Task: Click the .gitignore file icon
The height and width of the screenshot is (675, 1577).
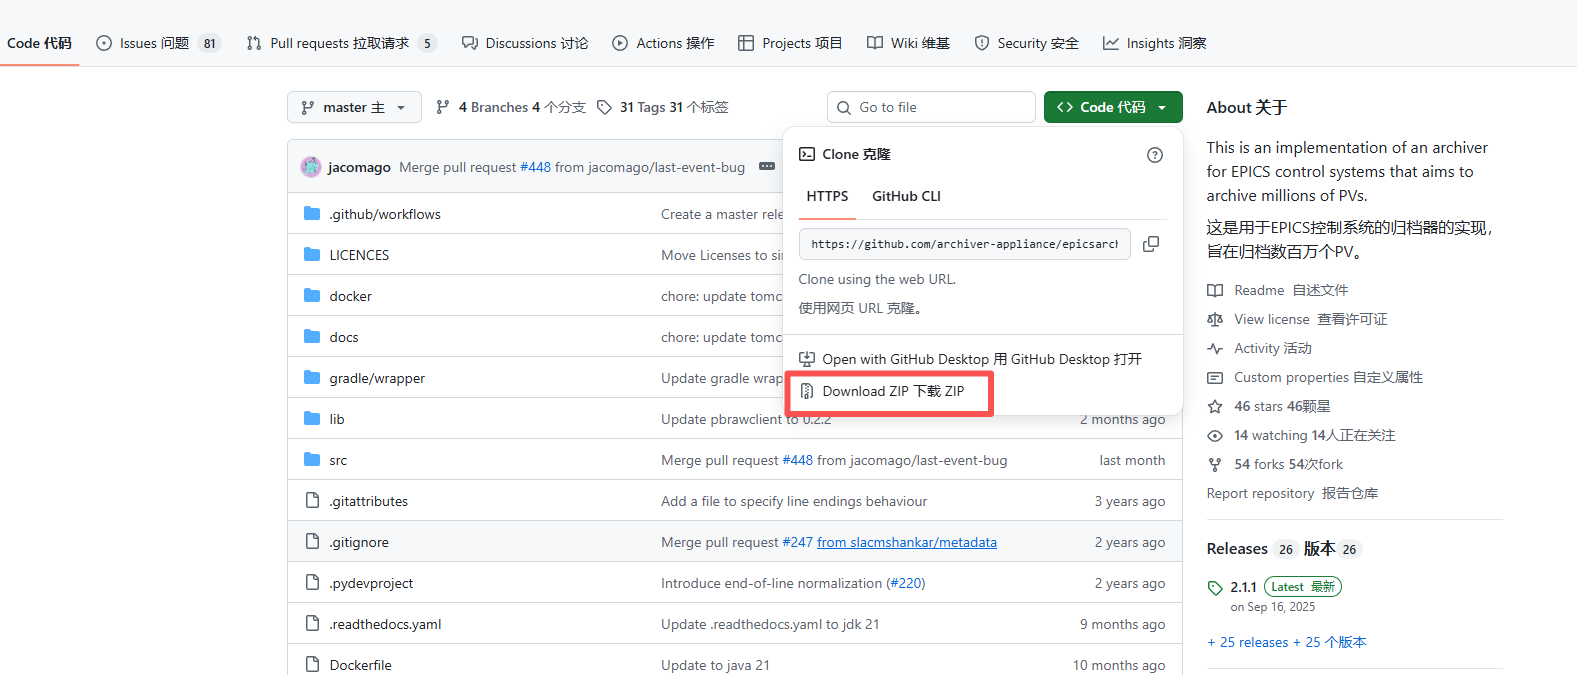Action: click(x=312, y=541)
